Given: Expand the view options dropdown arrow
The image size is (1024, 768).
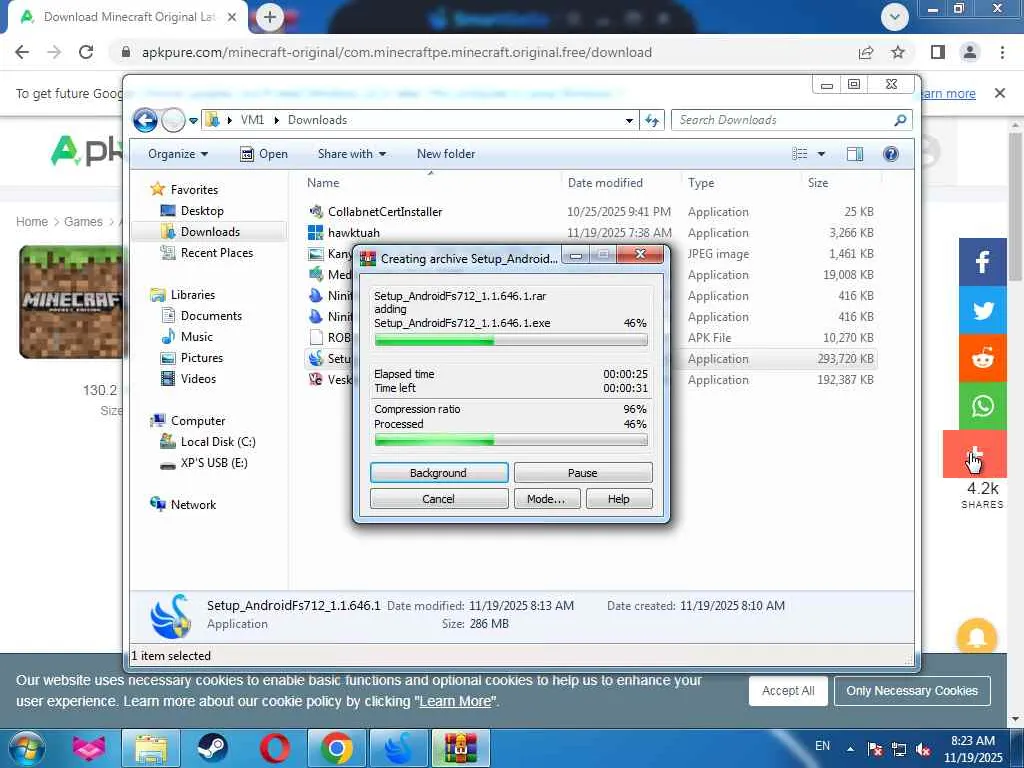Looking at the screenshot, I should point(822,154).
